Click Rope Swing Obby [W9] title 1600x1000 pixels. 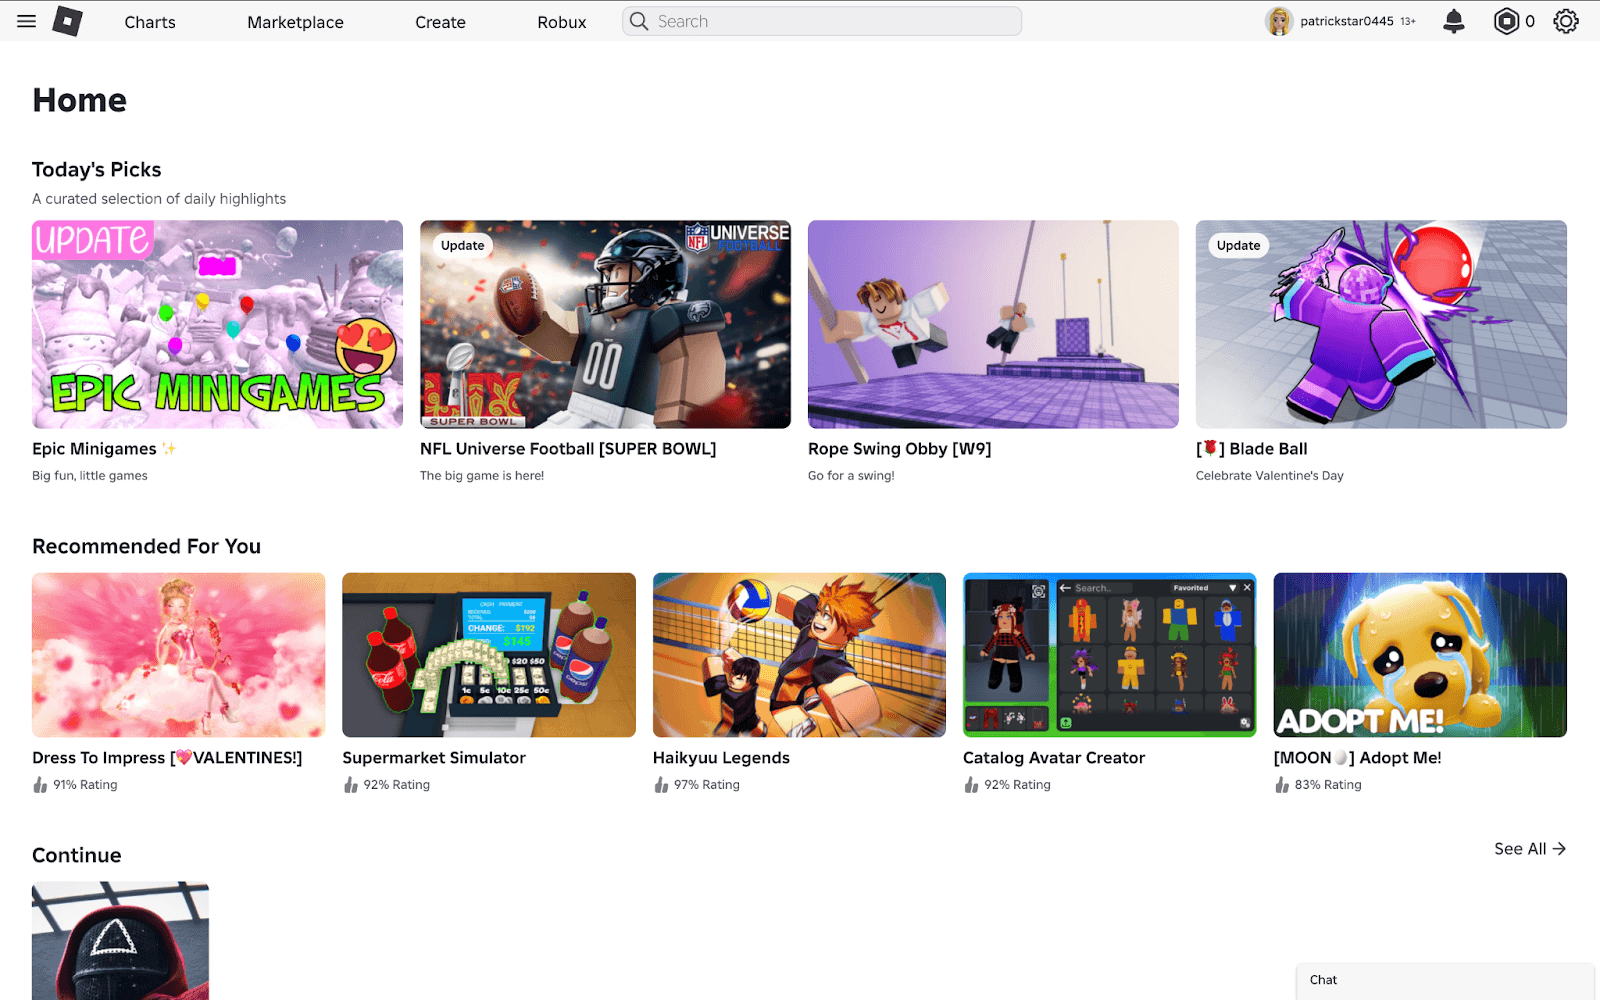pos(900,449)
